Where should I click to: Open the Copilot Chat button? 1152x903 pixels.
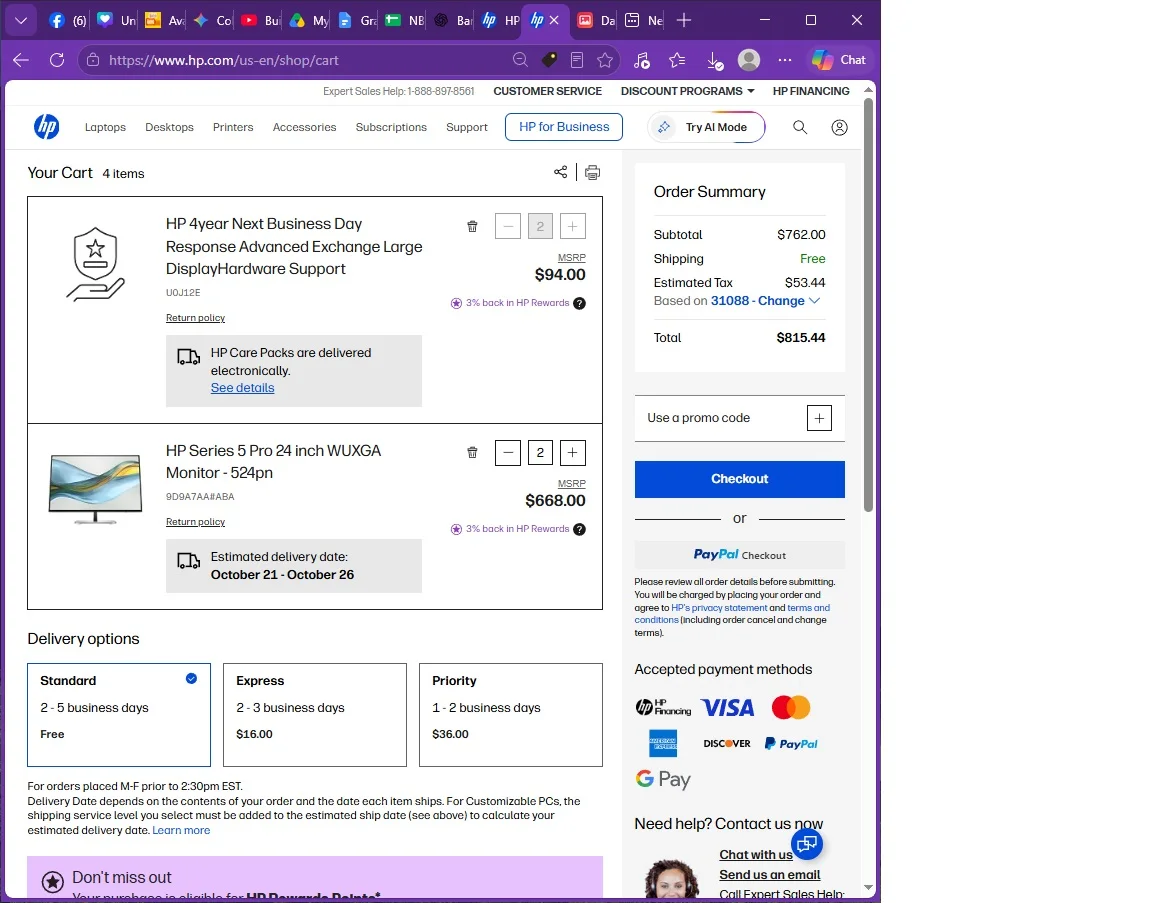838,60
